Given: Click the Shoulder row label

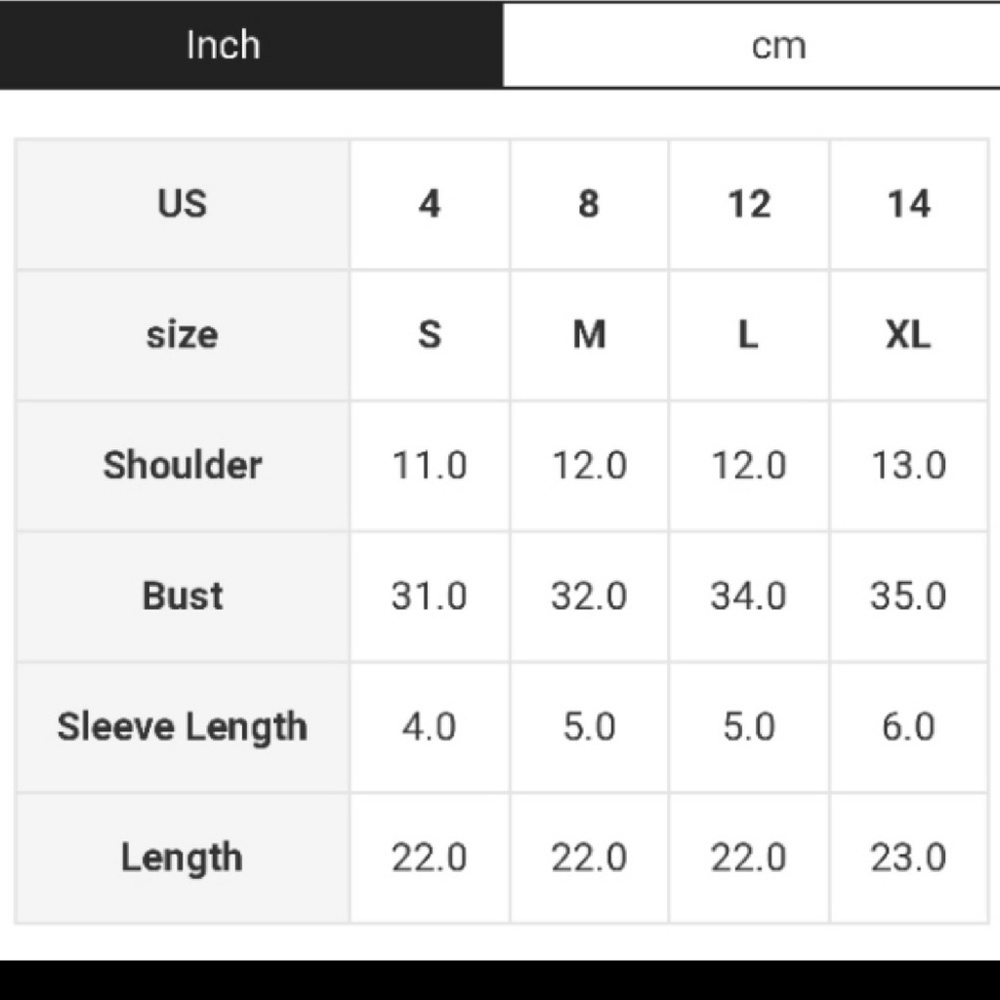Looking at the screenshot, I should (182, 465).
